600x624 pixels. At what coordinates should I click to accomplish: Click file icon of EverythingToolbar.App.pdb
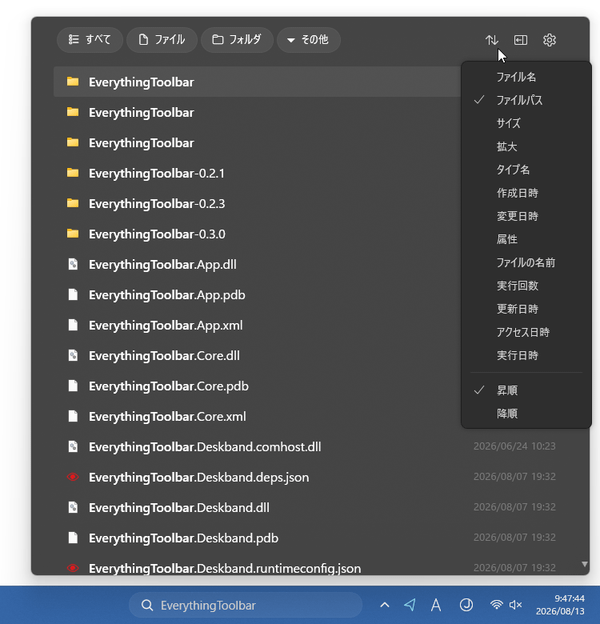click(73, 294)
